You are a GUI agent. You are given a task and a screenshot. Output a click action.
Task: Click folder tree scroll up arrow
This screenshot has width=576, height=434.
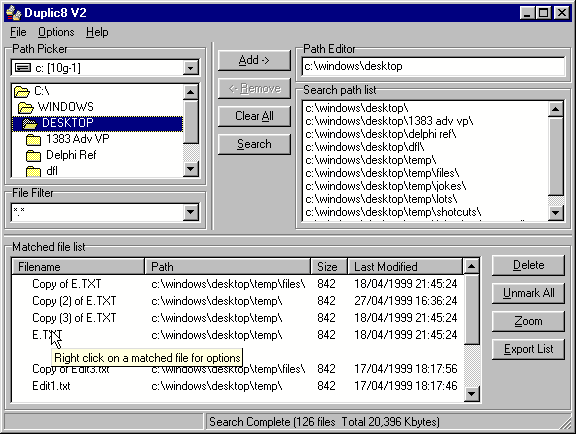(x=190, y=92)
